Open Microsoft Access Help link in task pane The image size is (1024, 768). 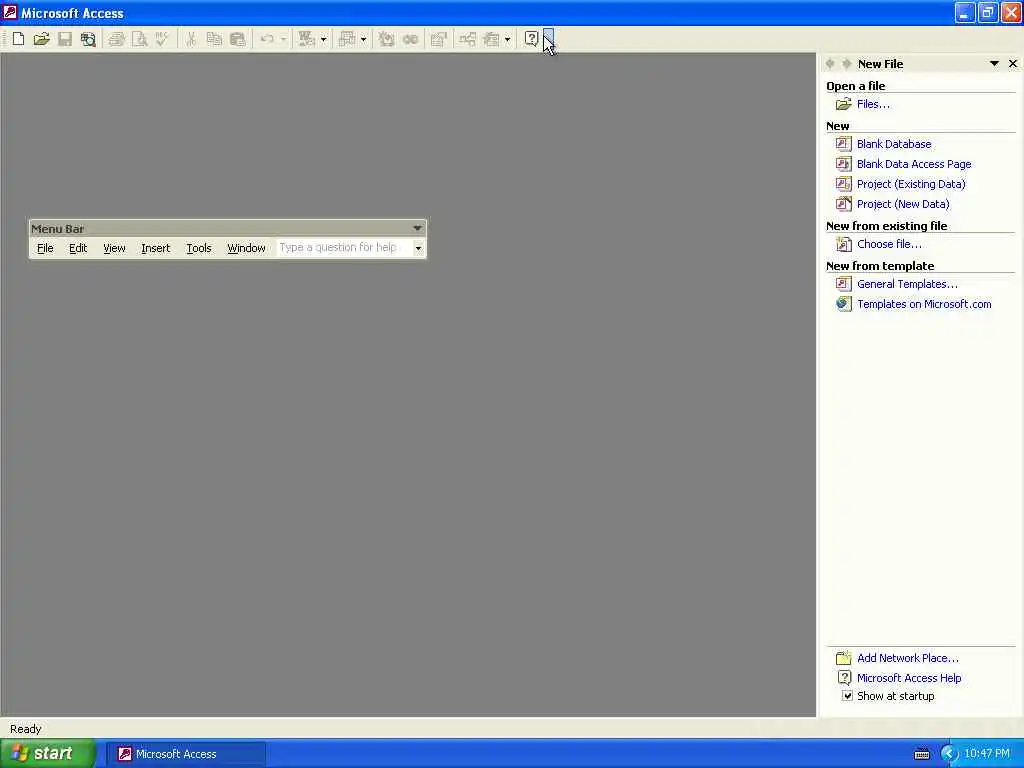(x=909, y=678)
